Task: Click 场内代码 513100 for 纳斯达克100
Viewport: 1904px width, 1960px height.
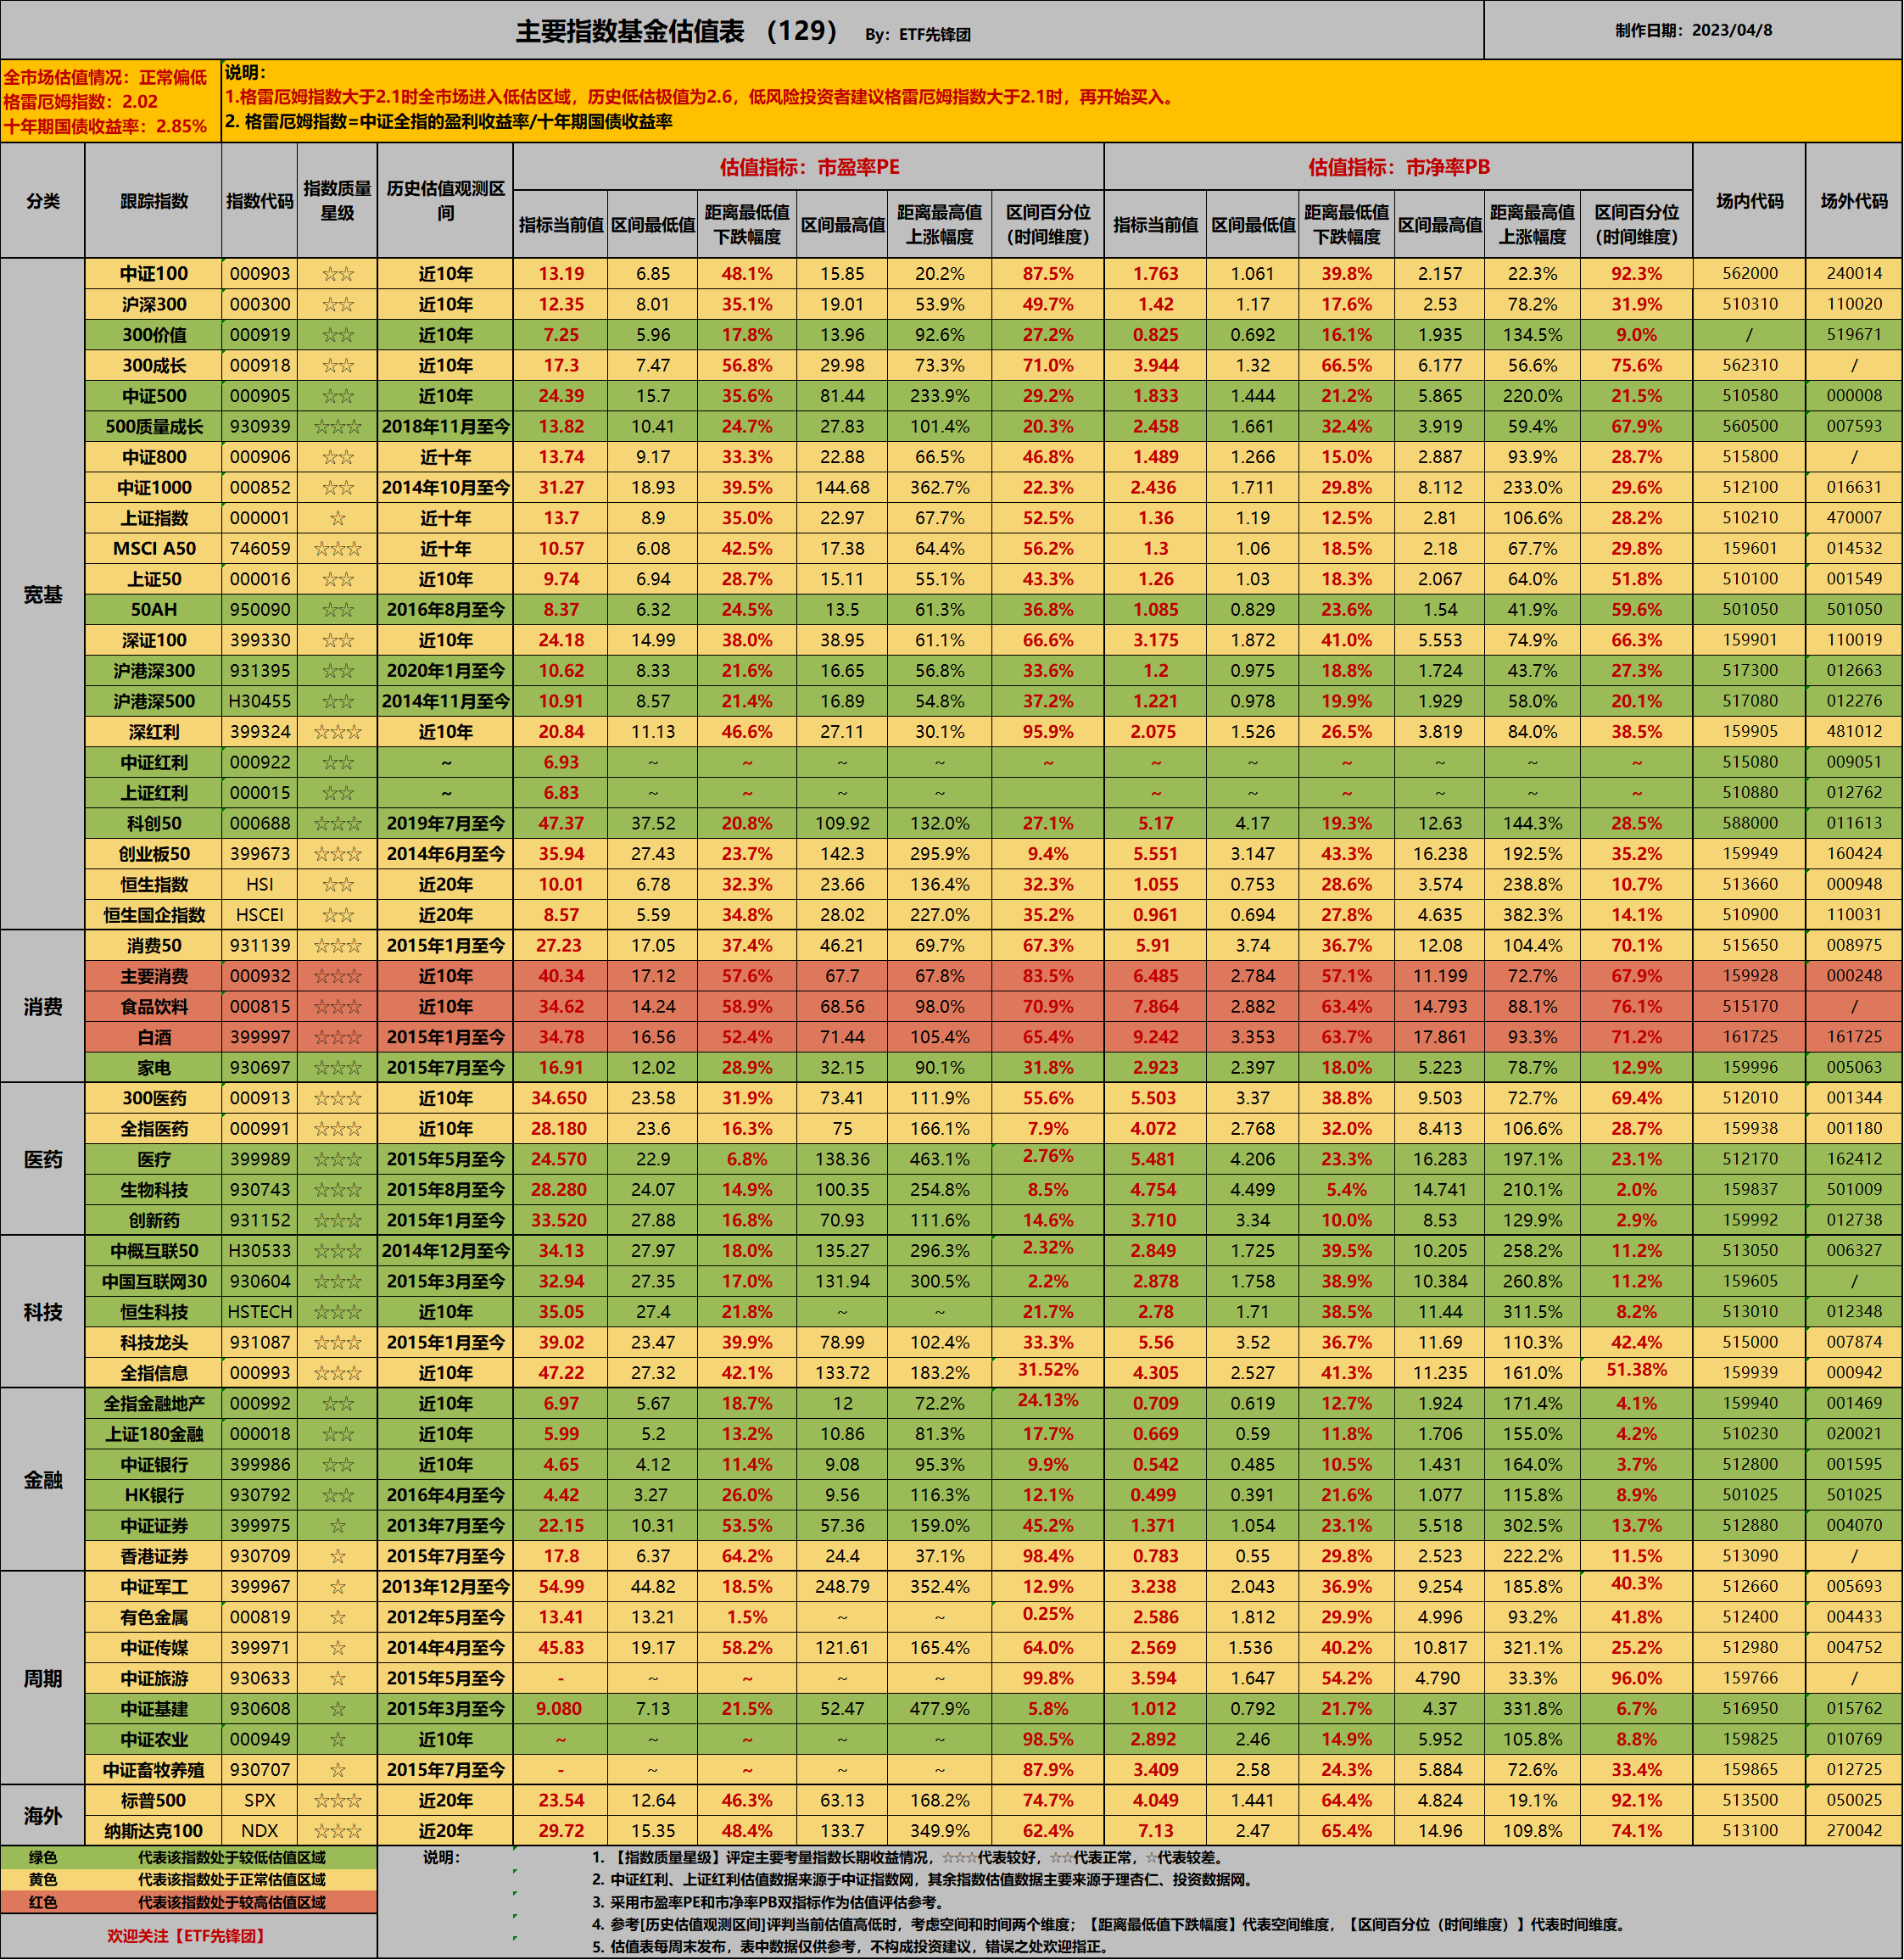Action: (x=1749, y=1831)
